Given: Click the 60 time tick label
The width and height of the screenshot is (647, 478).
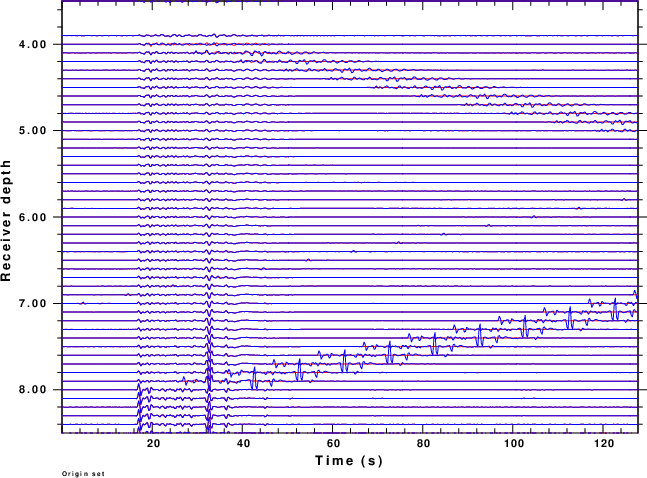Looking at the screenshot, I should (333, 444).
